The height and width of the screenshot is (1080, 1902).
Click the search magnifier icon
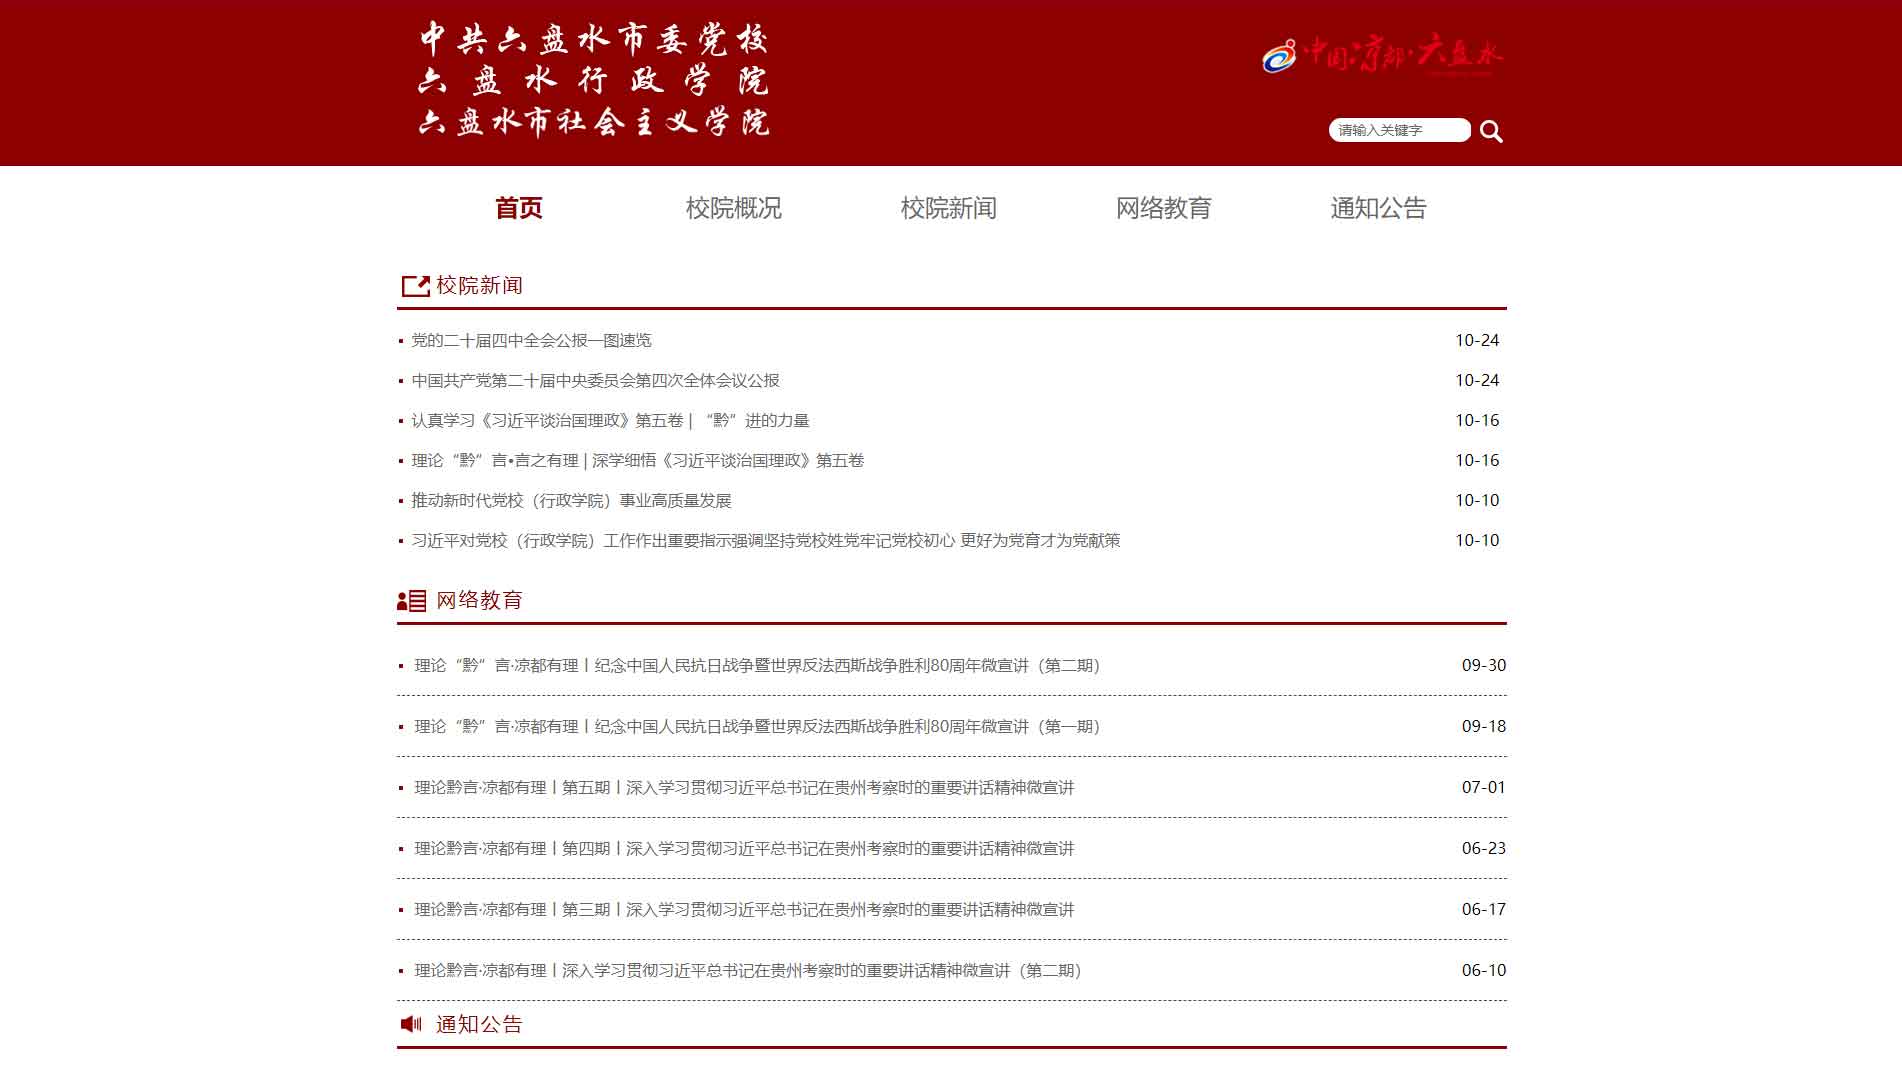(x=1491, y=131)
